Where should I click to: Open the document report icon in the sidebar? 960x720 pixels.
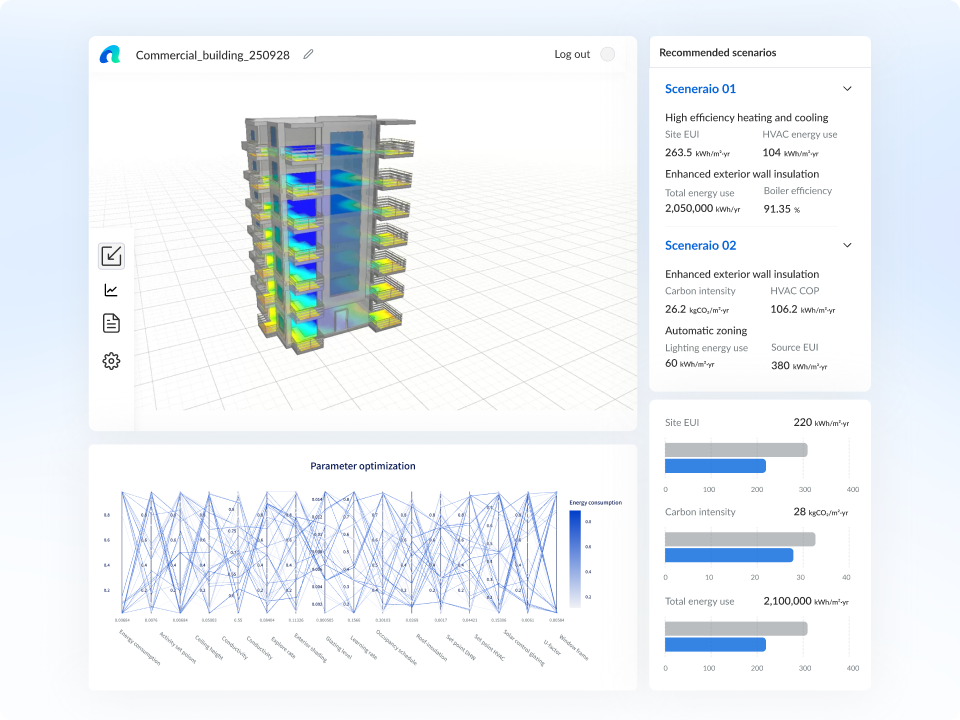[x=111, y=323]
